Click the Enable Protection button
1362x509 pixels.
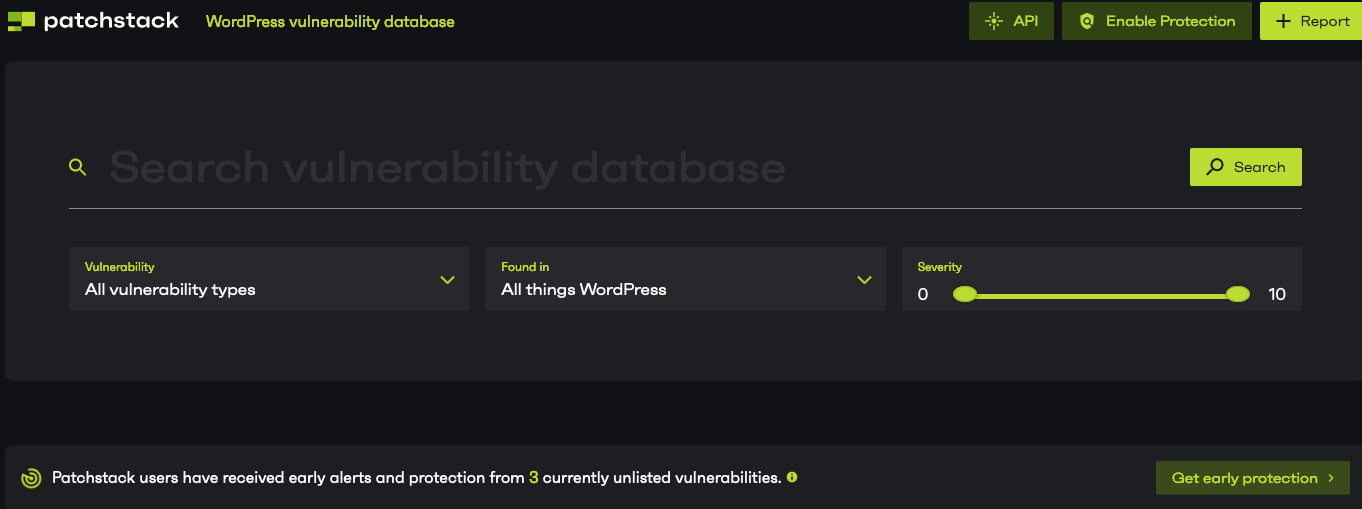[1156, 21]
